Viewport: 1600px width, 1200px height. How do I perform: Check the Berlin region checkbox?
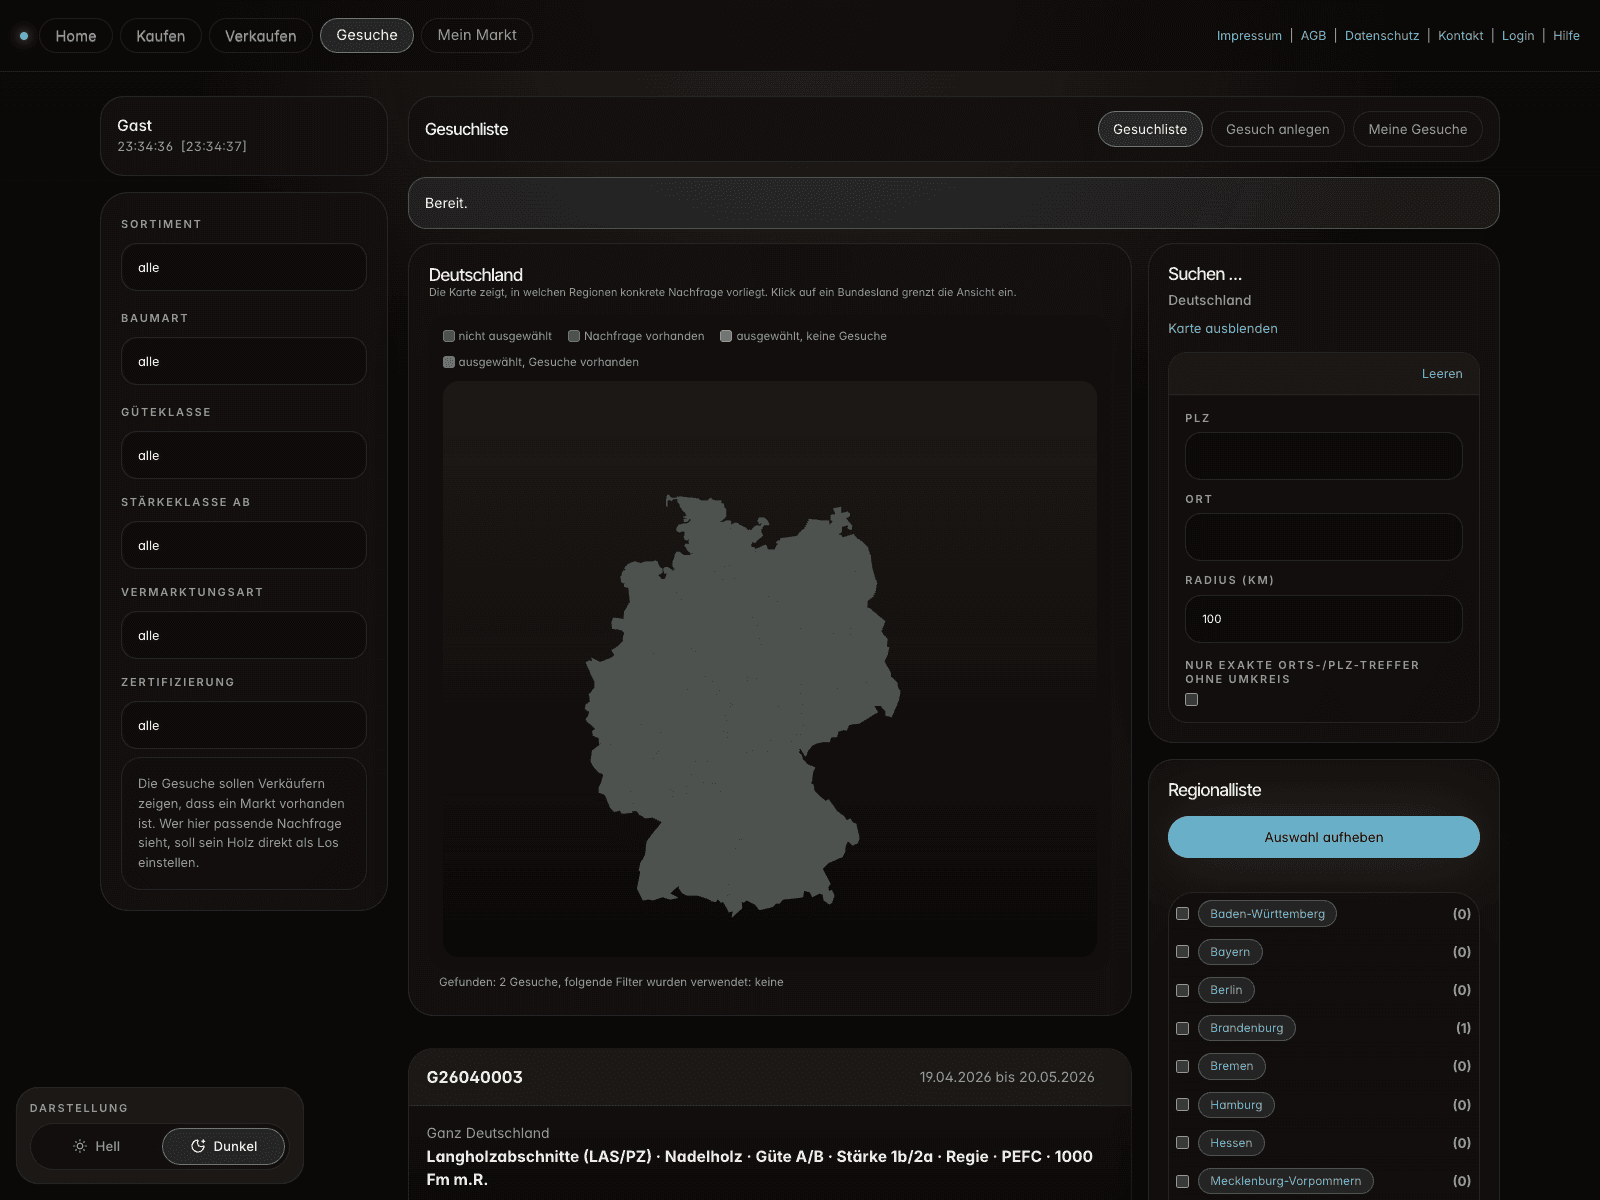(1182, 990)
